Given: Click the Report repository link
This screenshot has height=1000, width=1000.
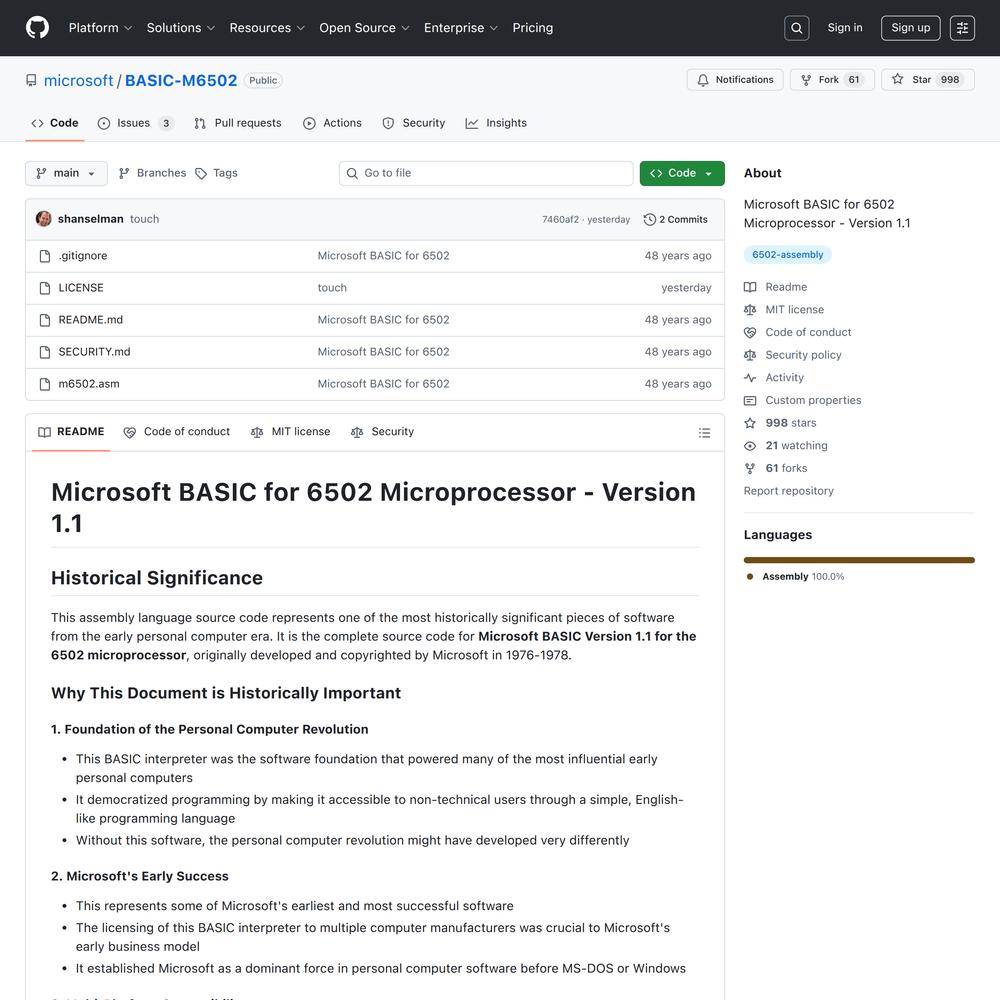Looking at the screenshot, I should (788, 491).
